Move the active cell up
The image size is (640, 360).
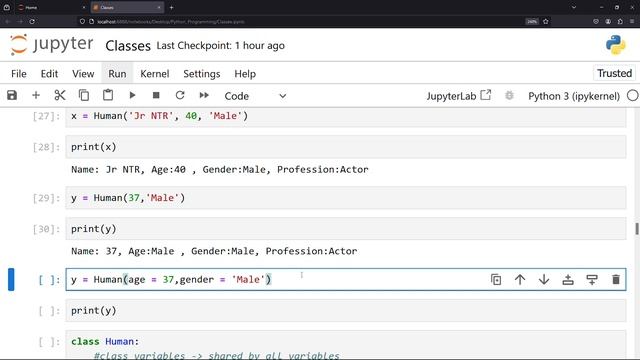[x=520, y=280]
